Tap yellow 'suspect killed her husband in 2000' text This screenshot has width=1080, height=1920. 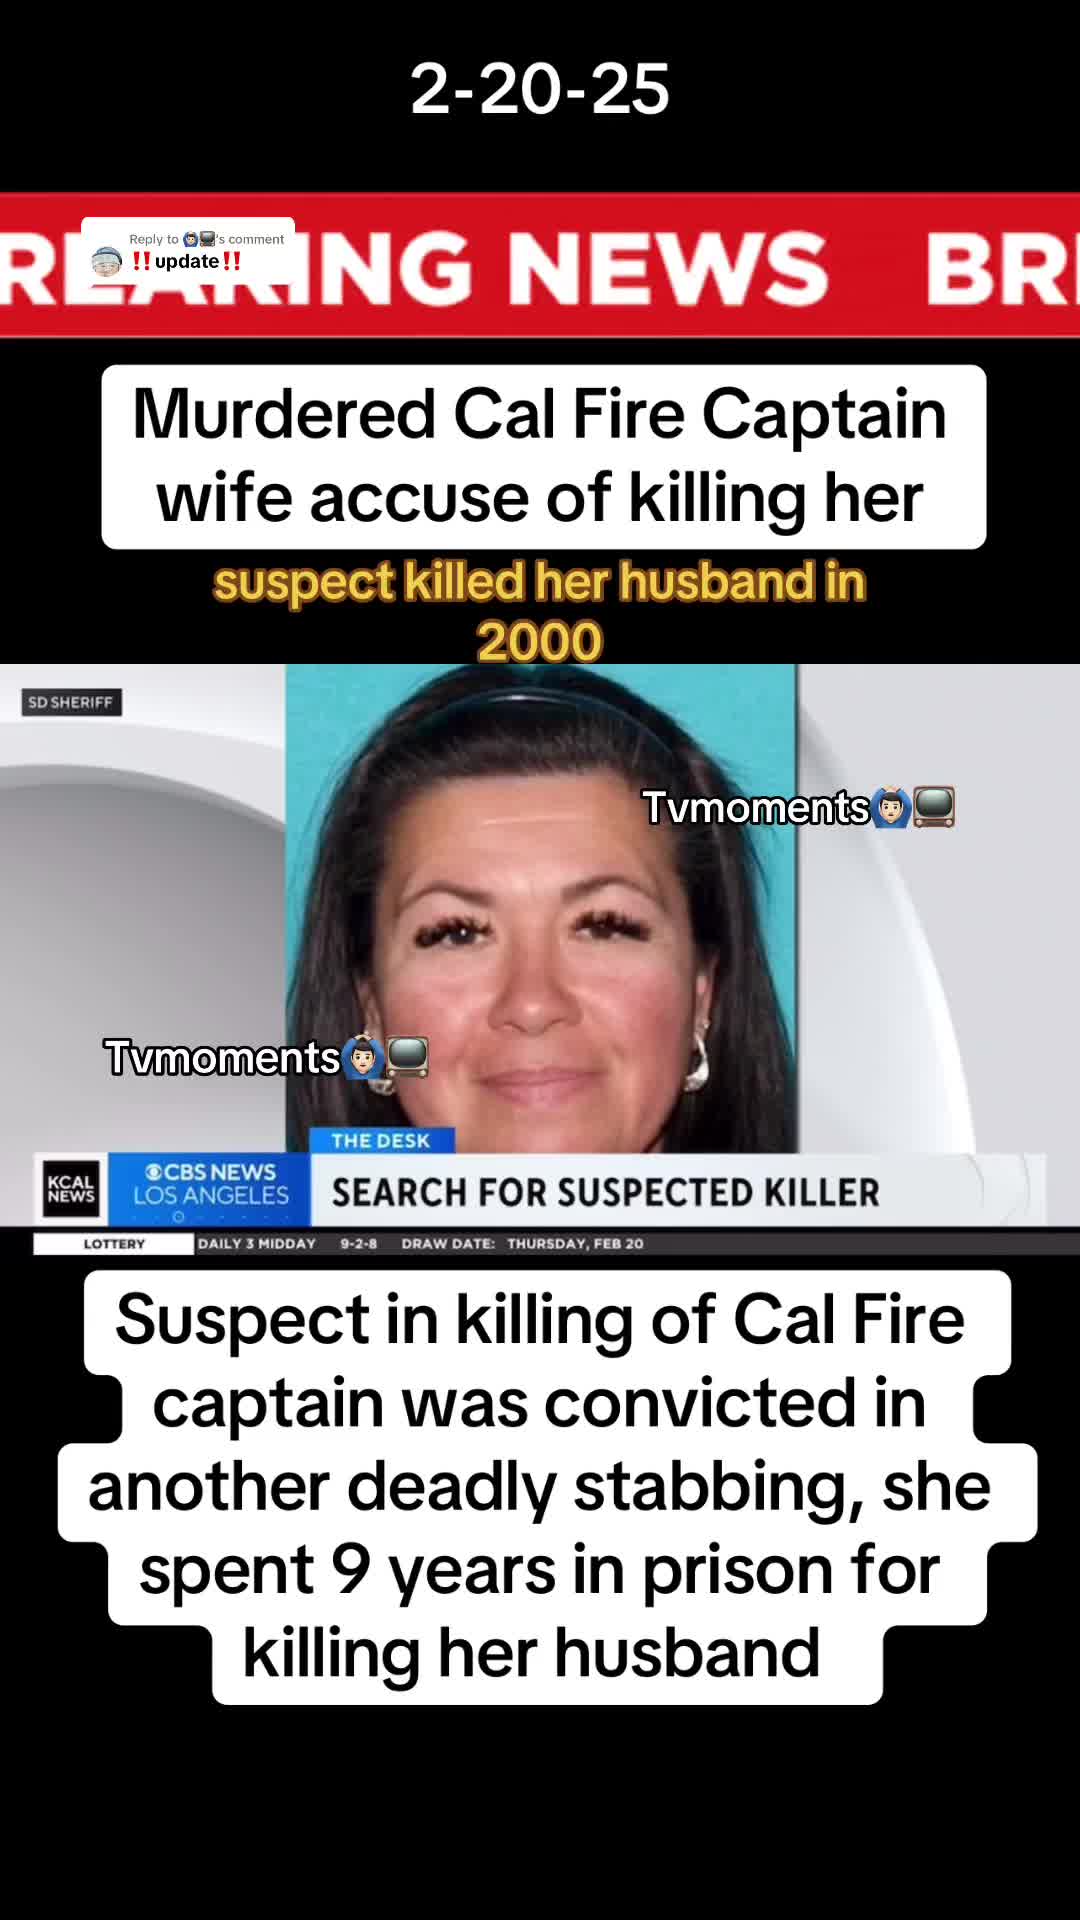(x=540, y=611)
